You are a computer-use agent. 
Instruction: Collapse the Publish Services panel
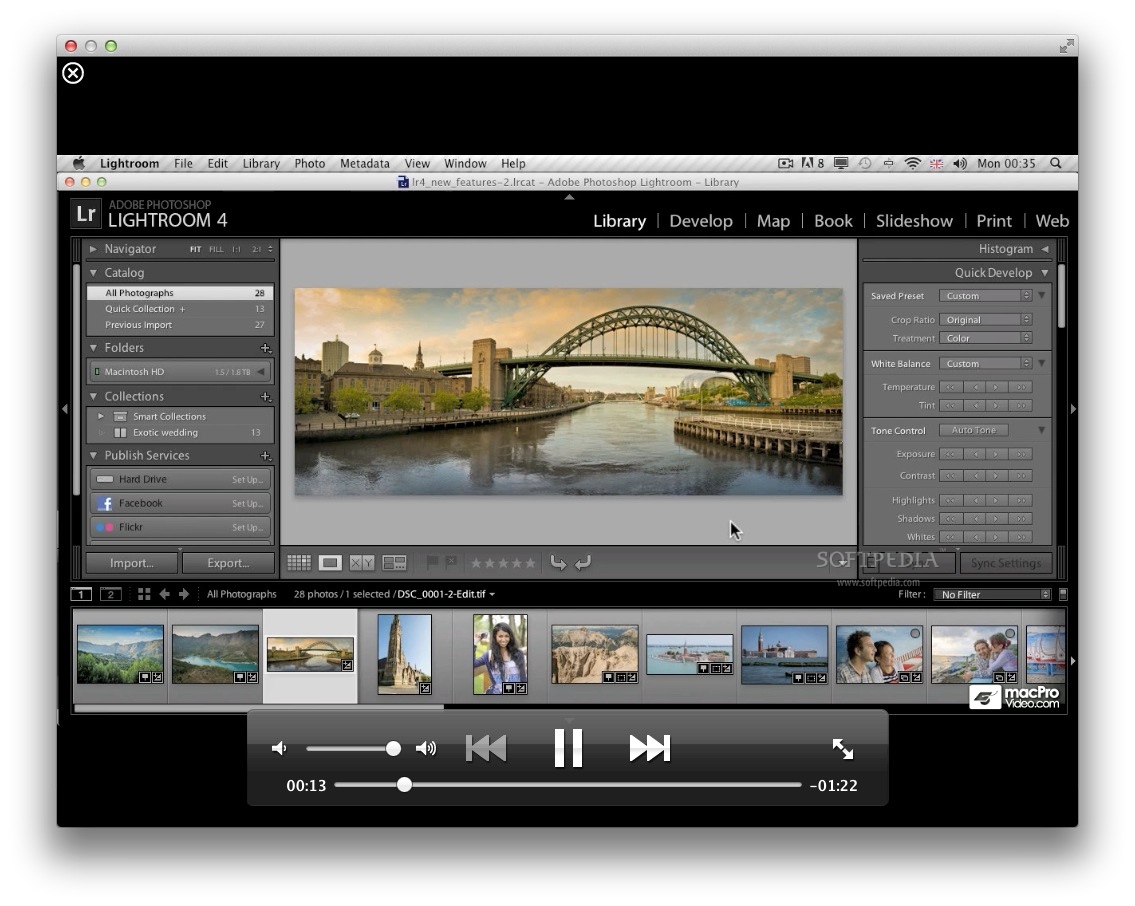[x=93, y=456]
